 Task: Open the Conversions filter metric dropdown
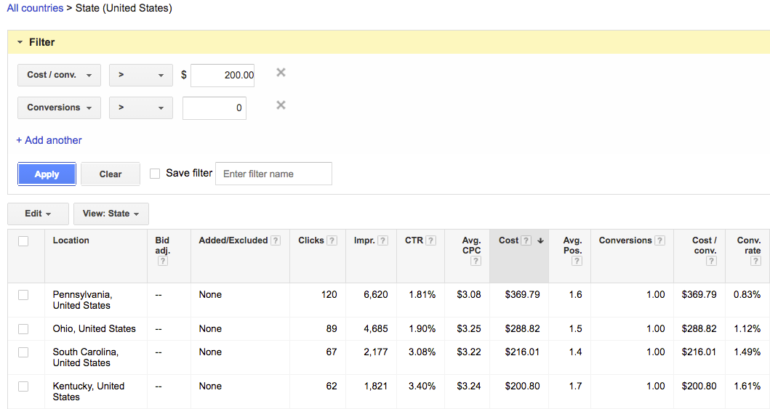pos(59,107)
